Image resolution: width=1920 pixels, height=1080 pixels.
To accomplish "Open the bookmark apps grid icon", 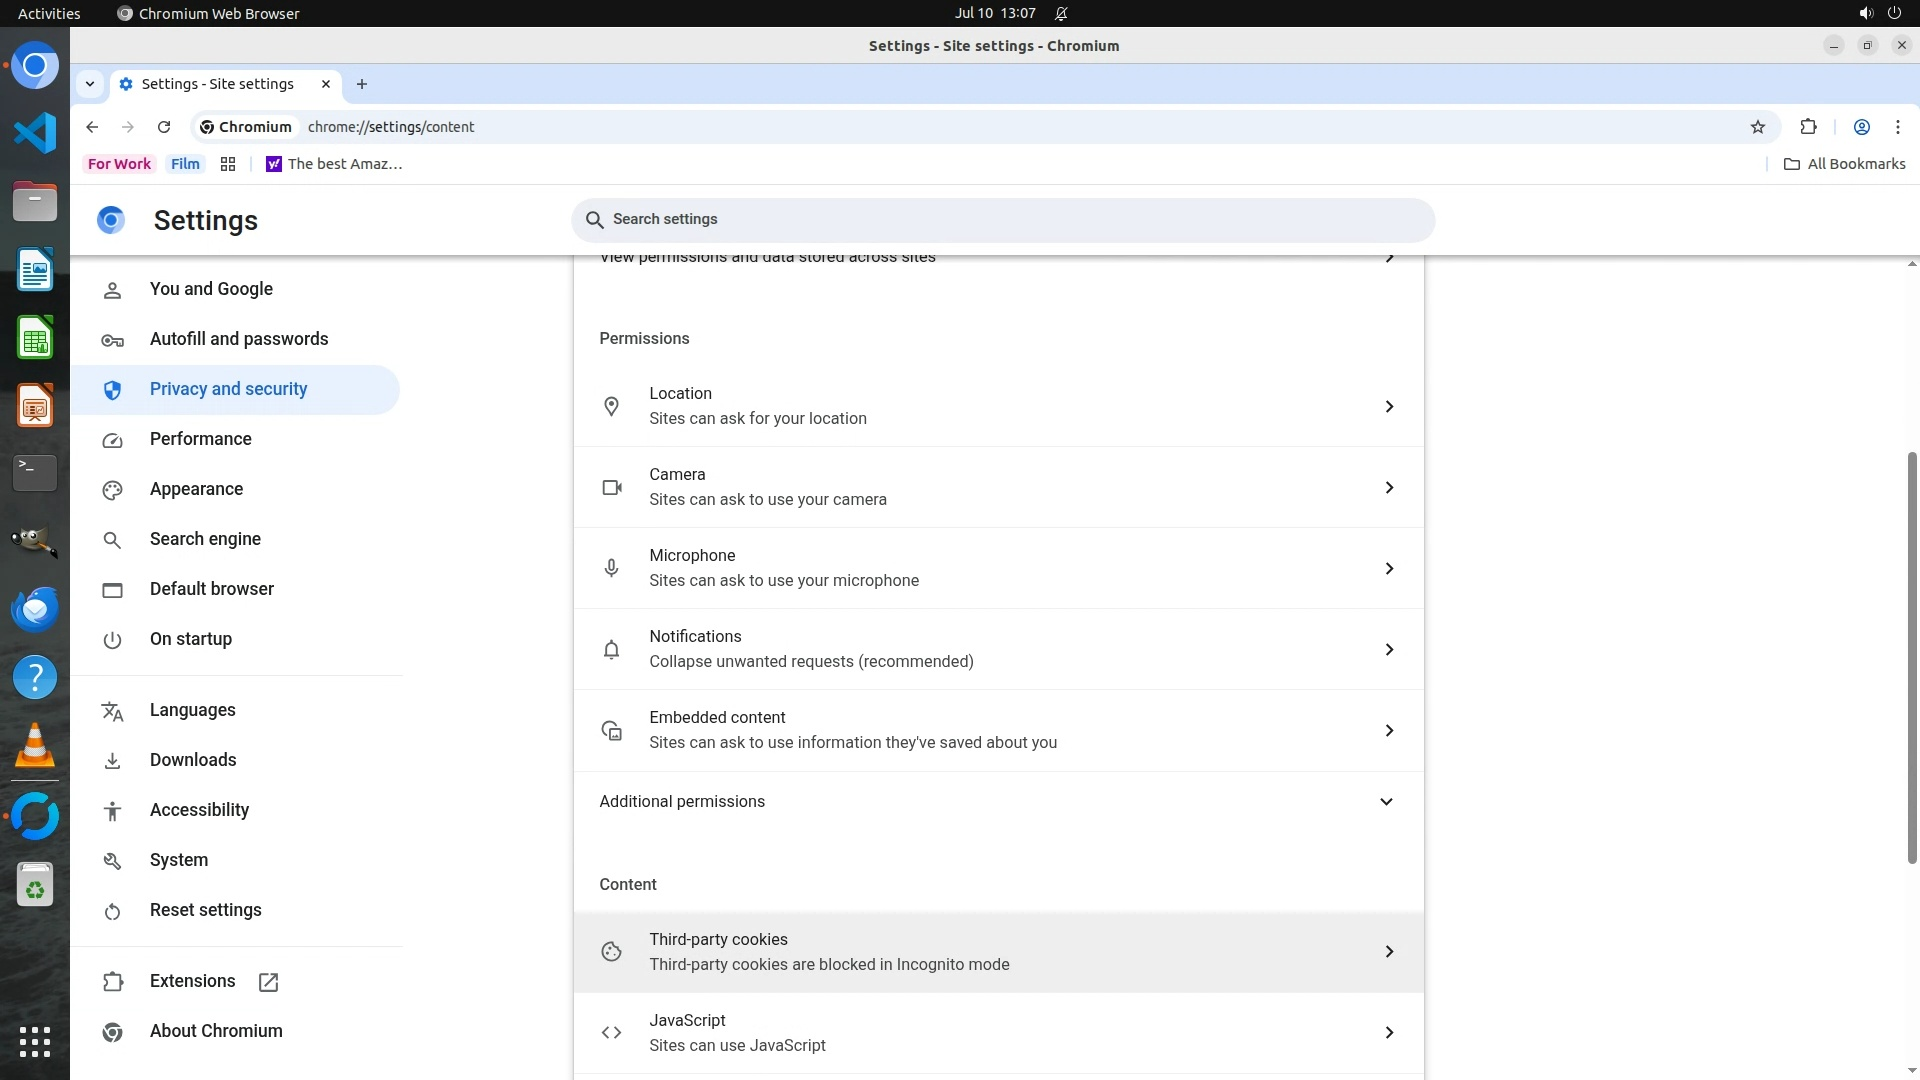I will click(228, 164).
